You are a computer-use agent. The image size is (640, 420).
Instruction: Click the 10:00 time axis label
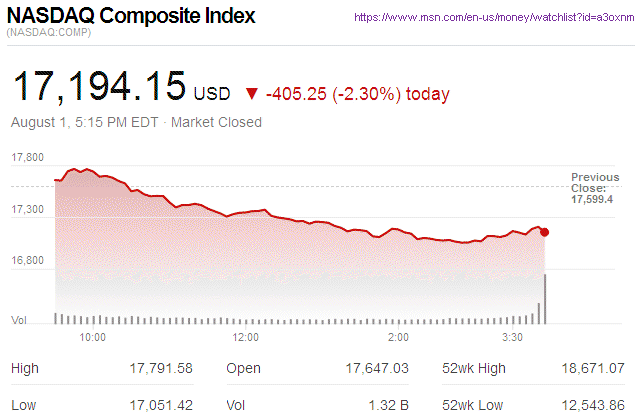[93, 337]
